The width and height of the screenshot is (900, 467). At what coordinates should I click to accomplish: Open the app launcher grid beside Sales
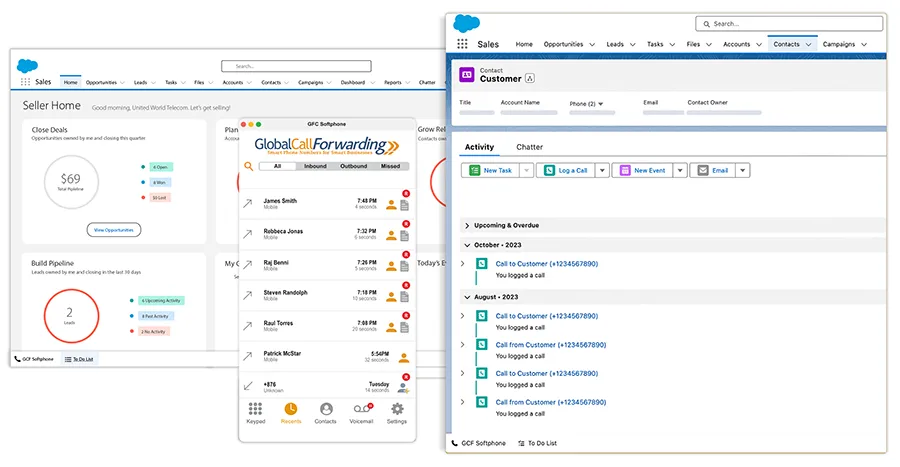(x=462, y=45)
